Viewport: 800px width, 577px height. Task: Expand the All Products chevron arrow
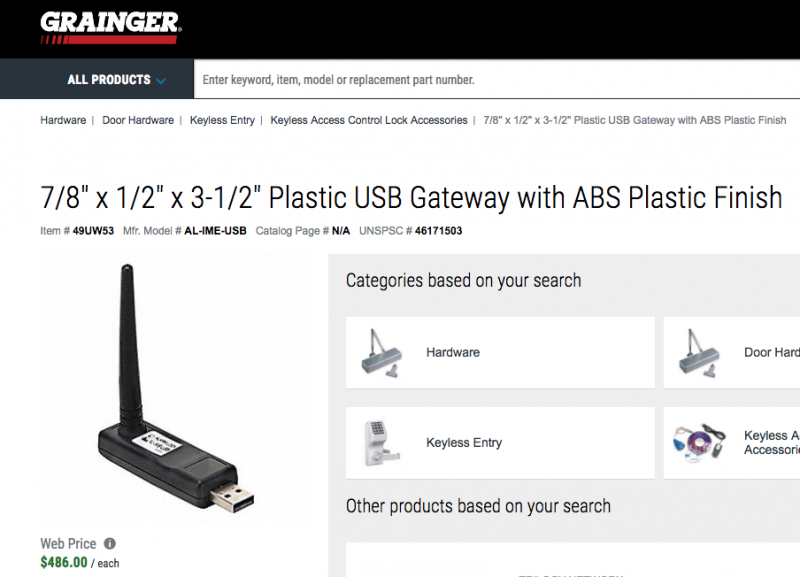pyautogui.click(x=161, y=81)
